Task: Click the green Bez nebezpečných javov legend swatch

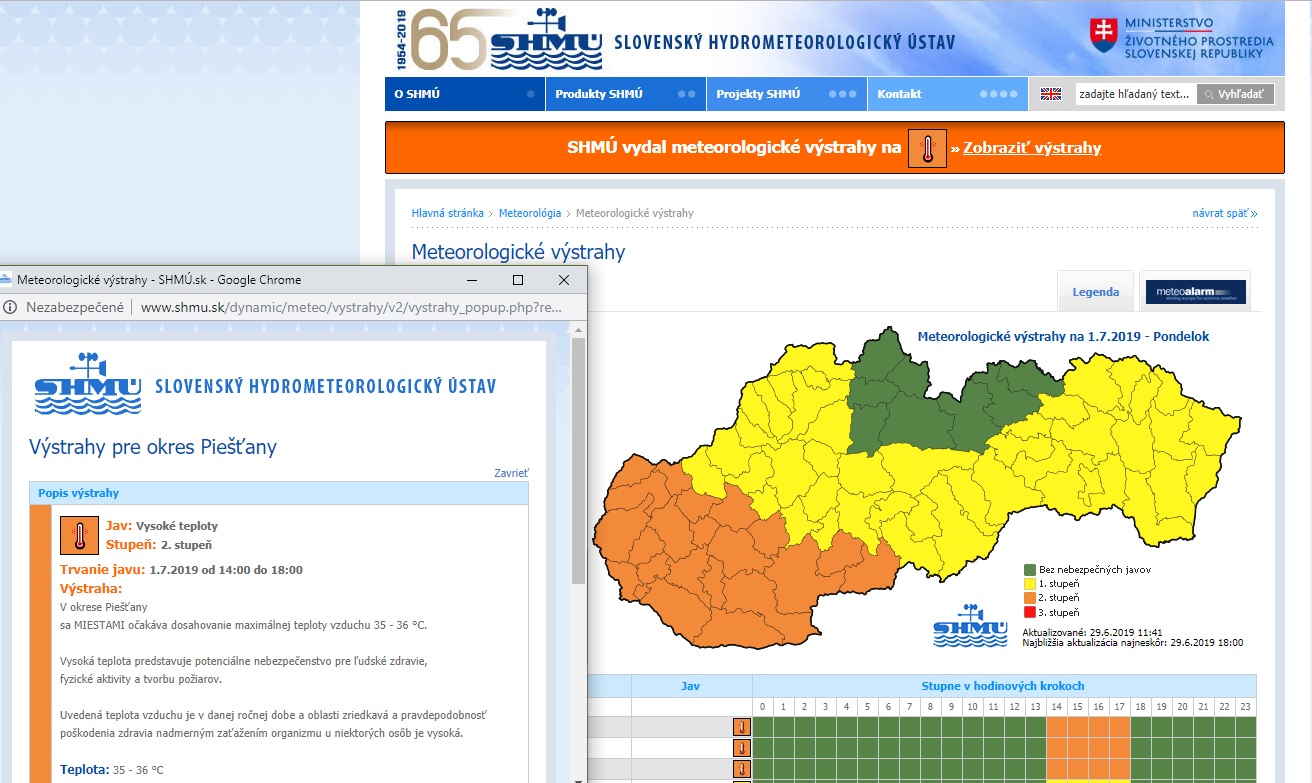Action: [x=1028, y=569]
